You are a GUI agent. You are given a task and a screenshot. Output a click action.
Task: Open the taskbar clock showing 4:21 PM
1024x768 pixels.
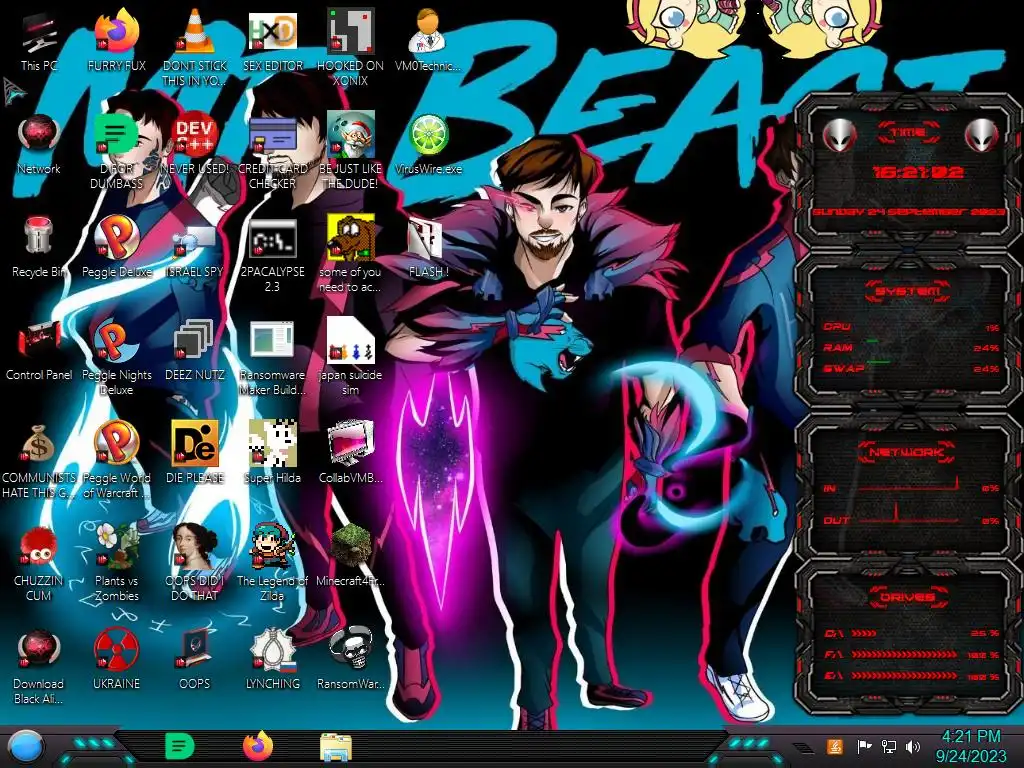tap(970, 746)
